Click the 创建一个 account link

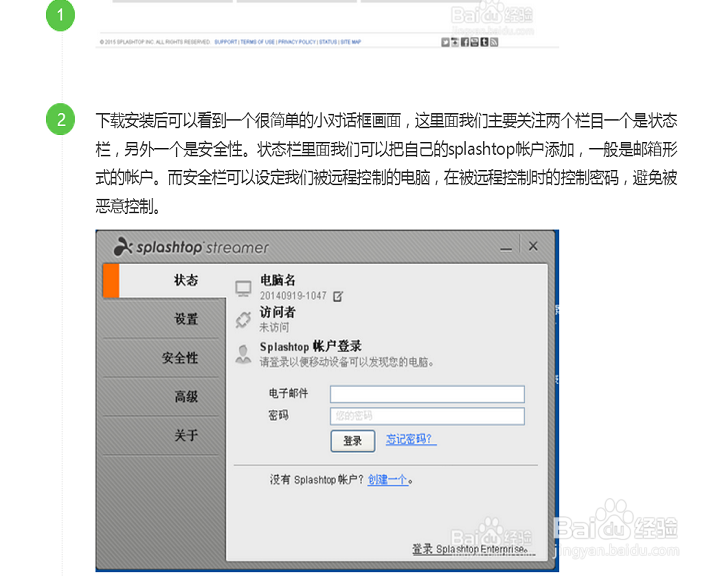coord(388,480)
